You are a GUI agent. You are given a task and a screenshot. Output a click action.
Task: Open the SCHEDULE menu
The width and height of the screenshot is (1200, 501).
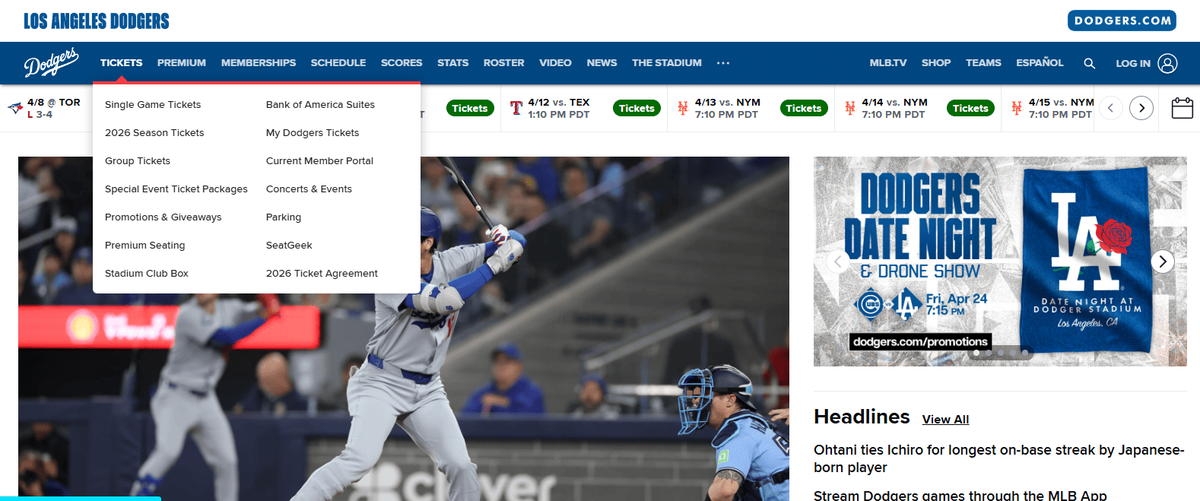[x=338, y=63]
